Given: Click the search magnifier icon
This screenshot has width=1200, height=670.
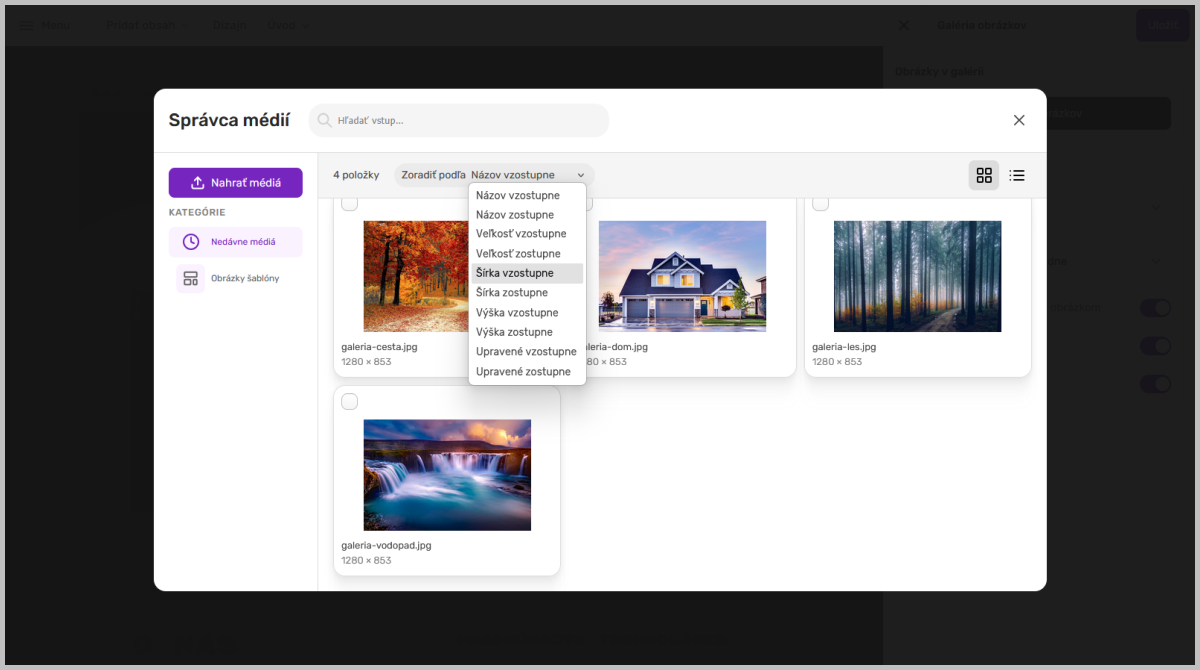Looking at the screenshot, I should point(324,120).
